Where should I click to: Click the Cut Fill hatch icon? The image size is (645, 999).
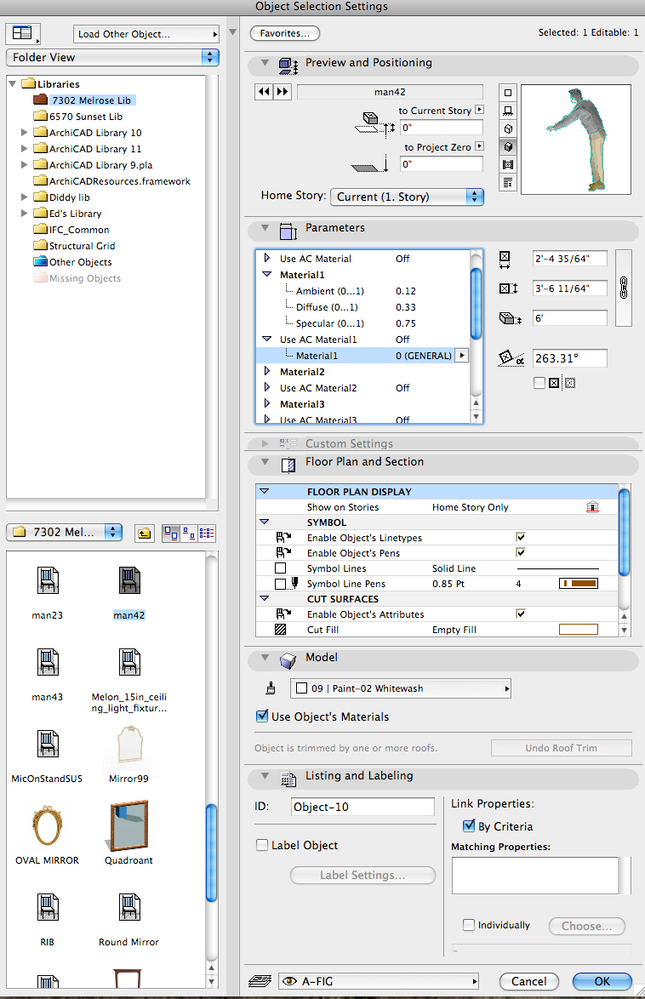(x=280, y=629)
